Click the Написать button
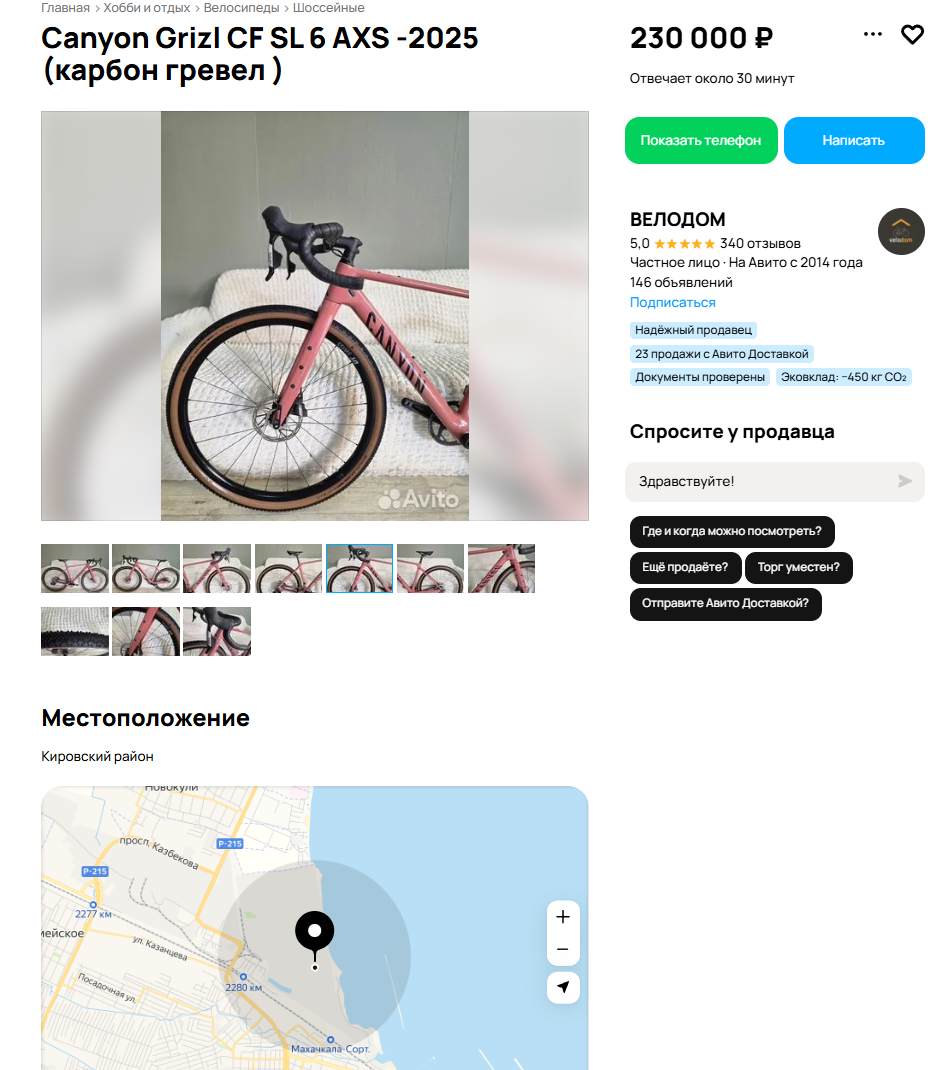 point(854,141)
